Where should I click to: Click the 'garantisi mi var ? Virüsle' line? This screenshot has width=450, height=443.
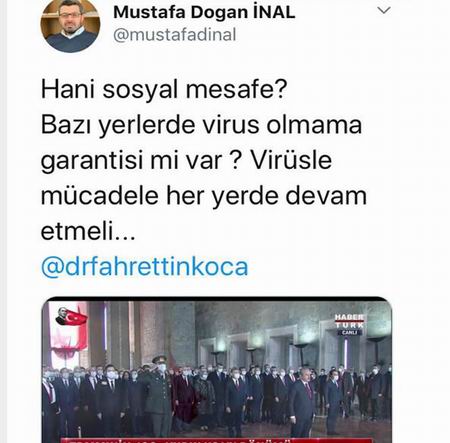click(x=186, y=161)
